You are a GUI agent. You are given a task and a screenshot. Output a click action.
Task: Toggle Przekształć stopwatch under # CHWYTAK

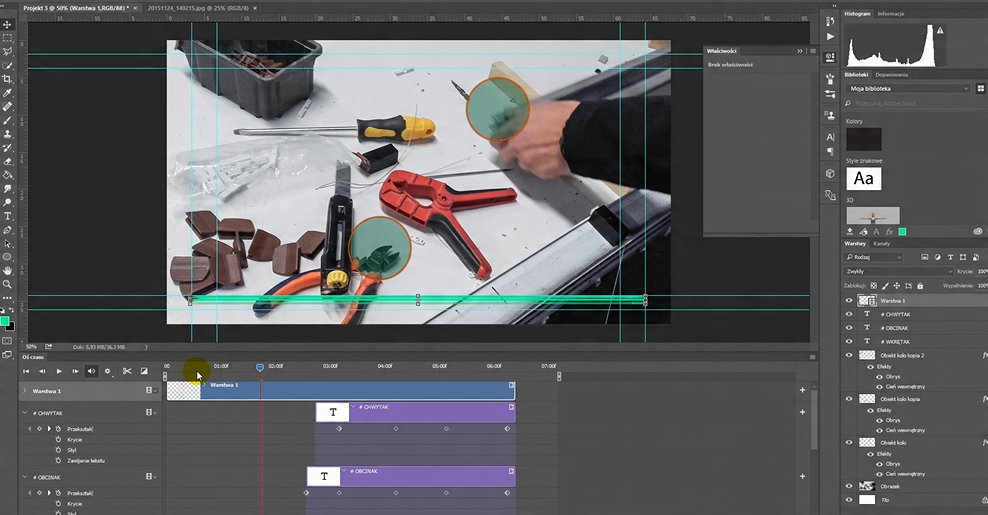tap(58, 429)
